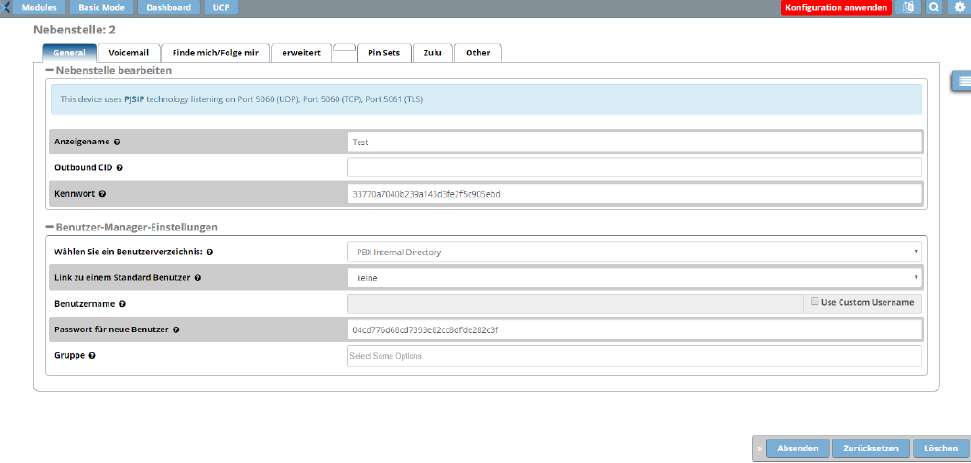Click help icon next to Outbound CID
Screen dimensions: 971x463
pyautogui.click(x=119, y=168)
